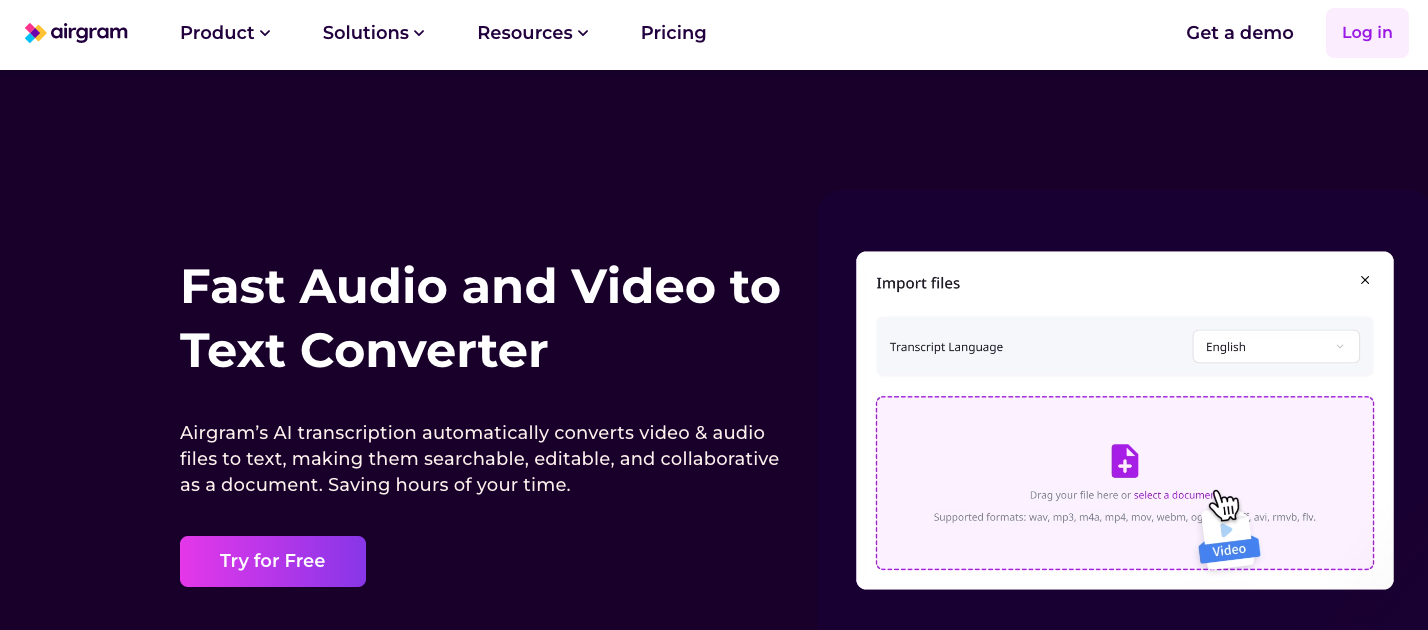This screenshot has height=630, width=1428.
Task: Click the Log in button
Action: point(1366,32)
